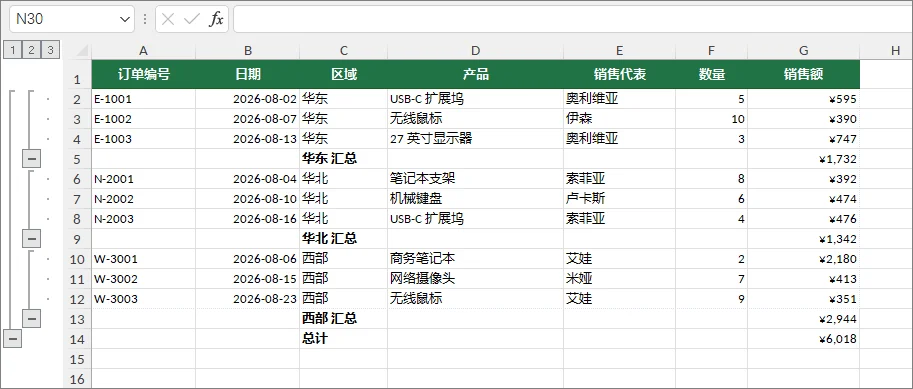The width and height of the screenshot is (913, 389).
Task: Select sales rep cell 伊森
Action: (x=619, y=119)
